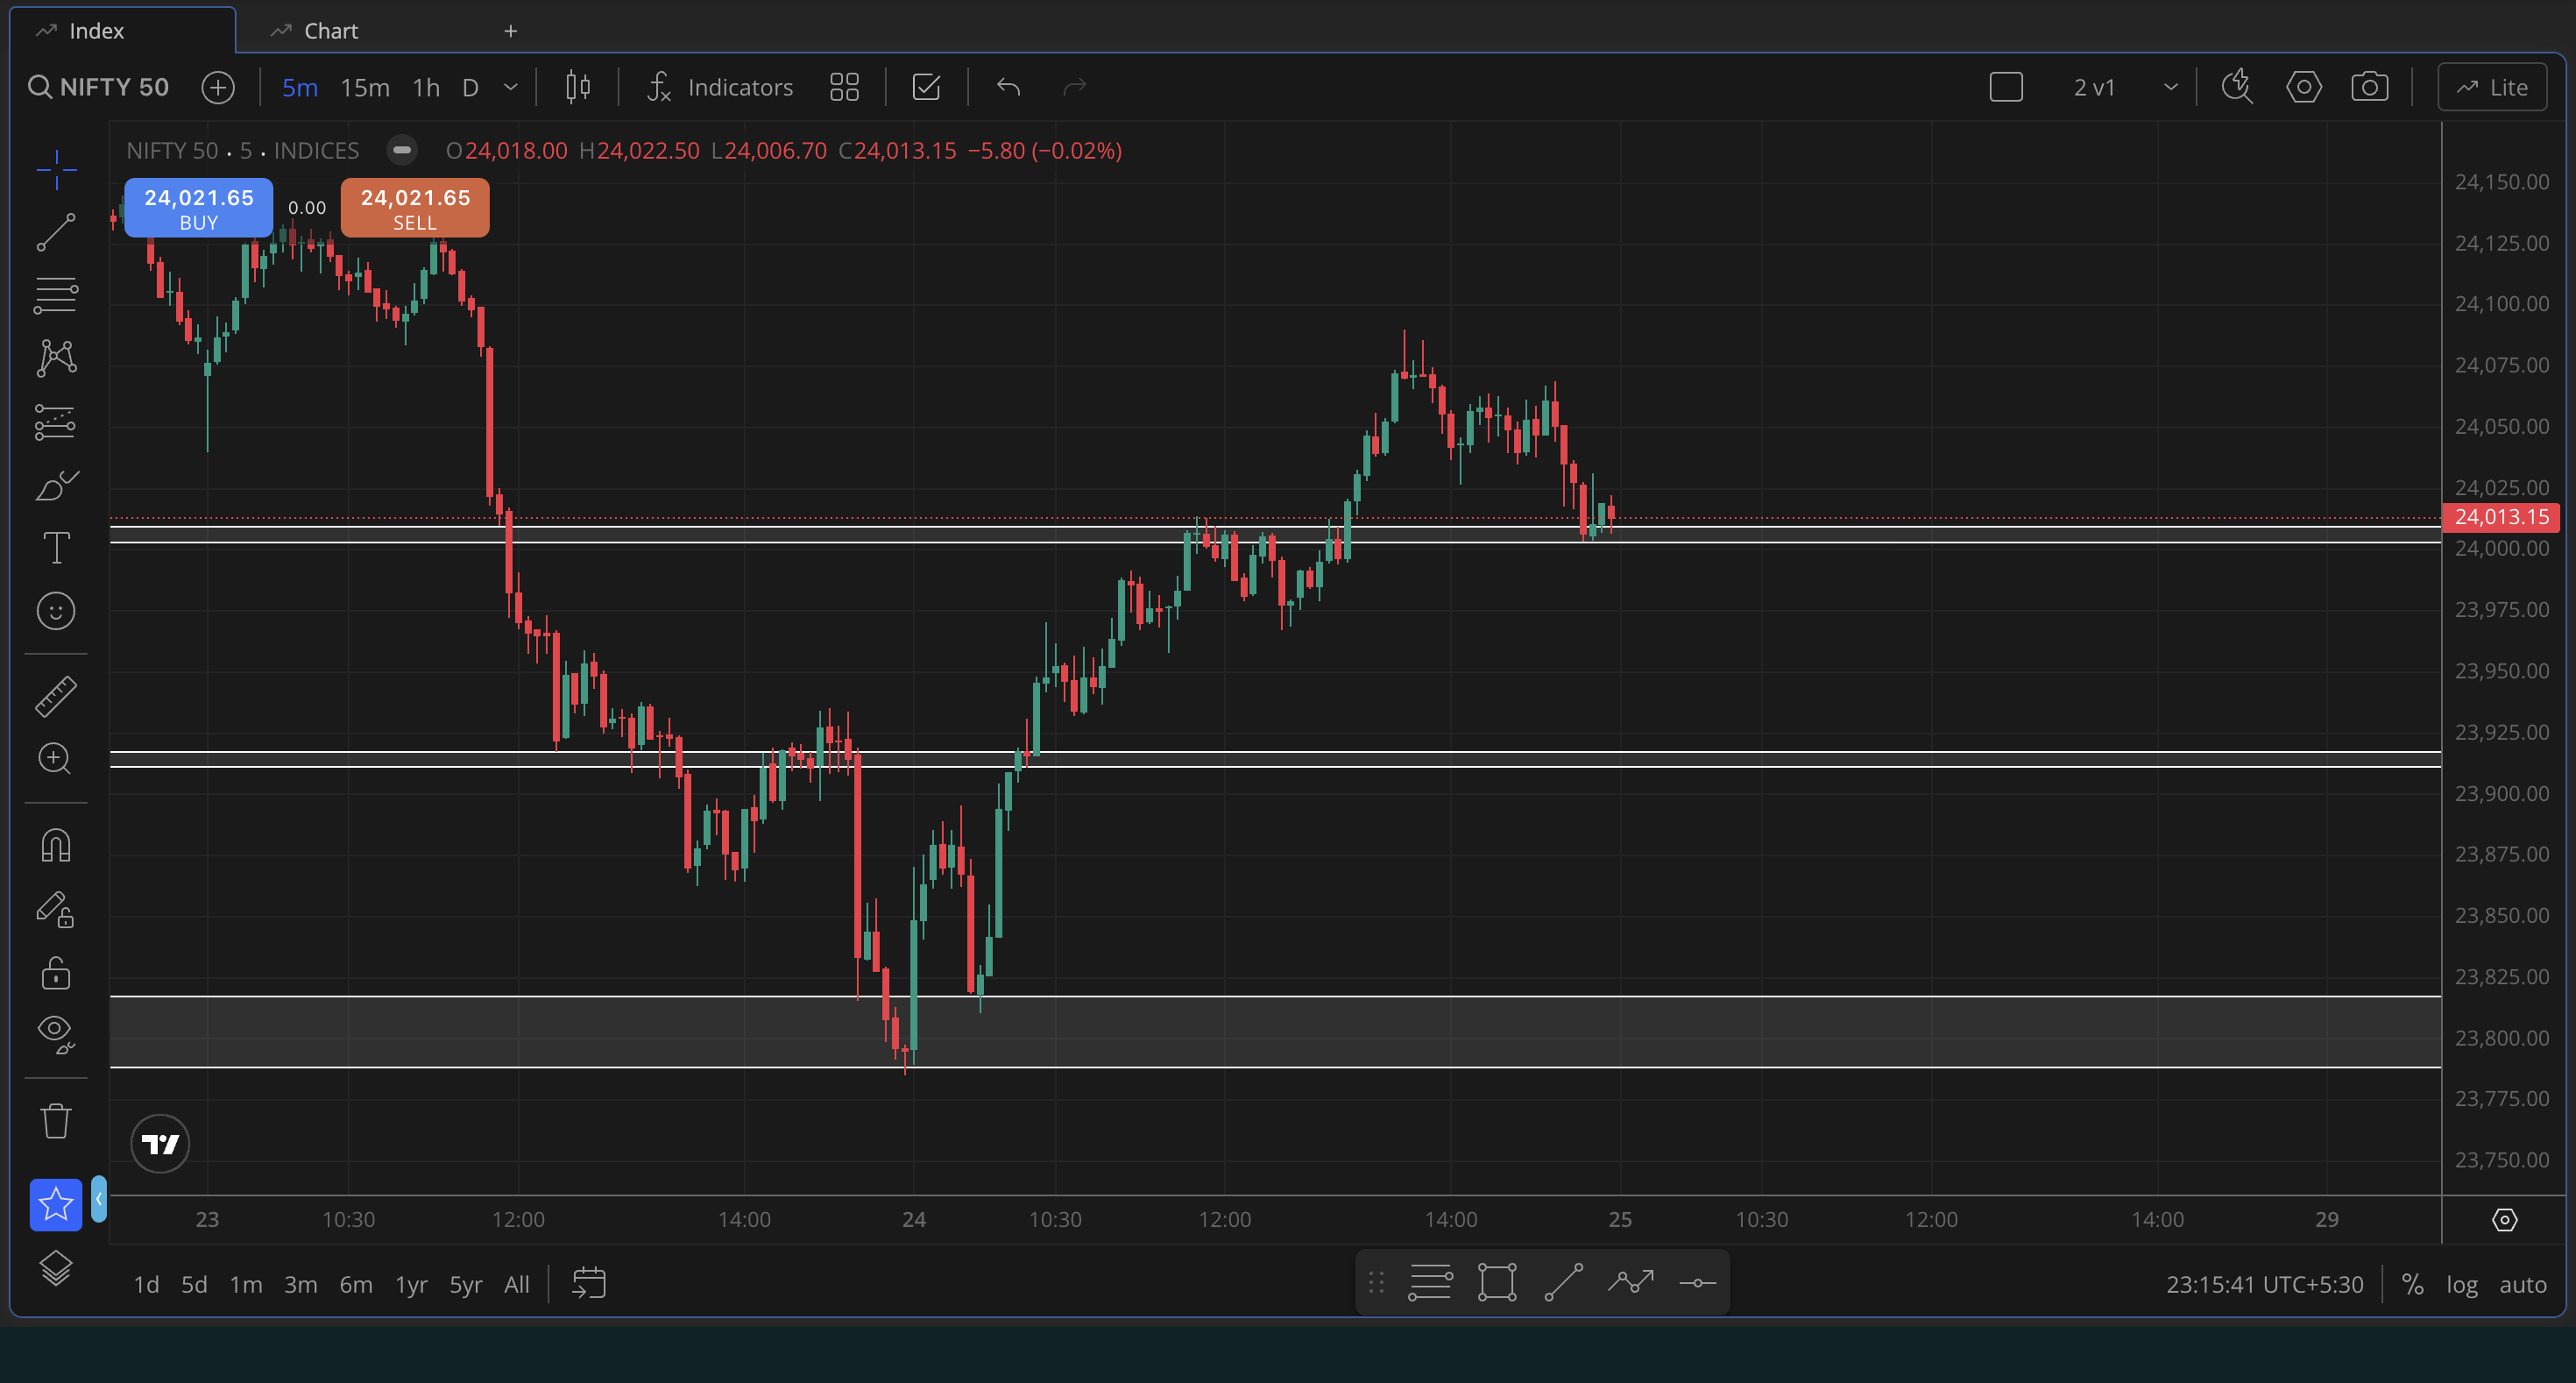Viewport: 2576px width, 1383px height.
Task: Select the 5m timeframe
Action: point(300,88)
